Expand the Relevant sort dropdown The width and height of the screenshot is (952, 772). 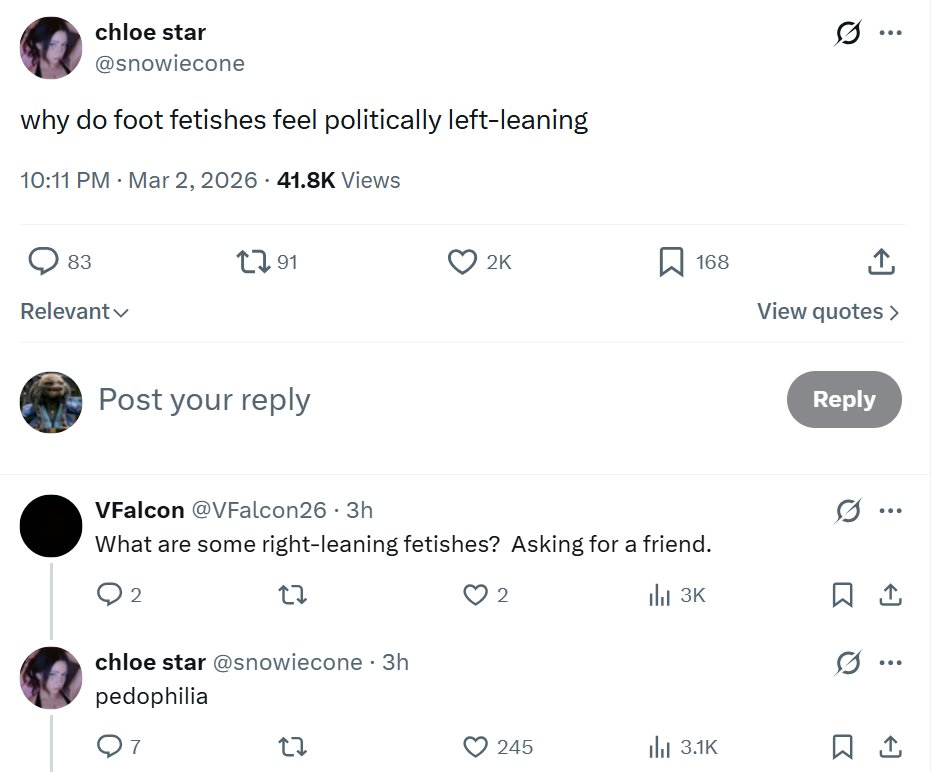coord(75,312)
